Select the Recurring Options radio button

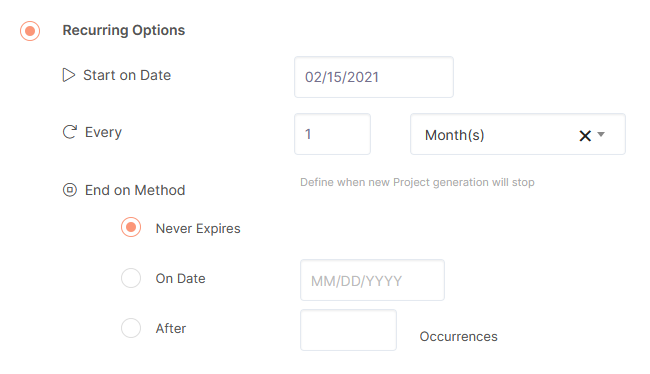tap(30, 31)
